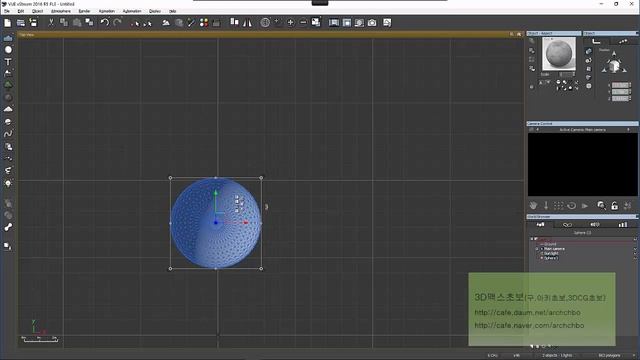Click the Copy icon in toolbar
640x360 pixels.
(x=64, y=23)
